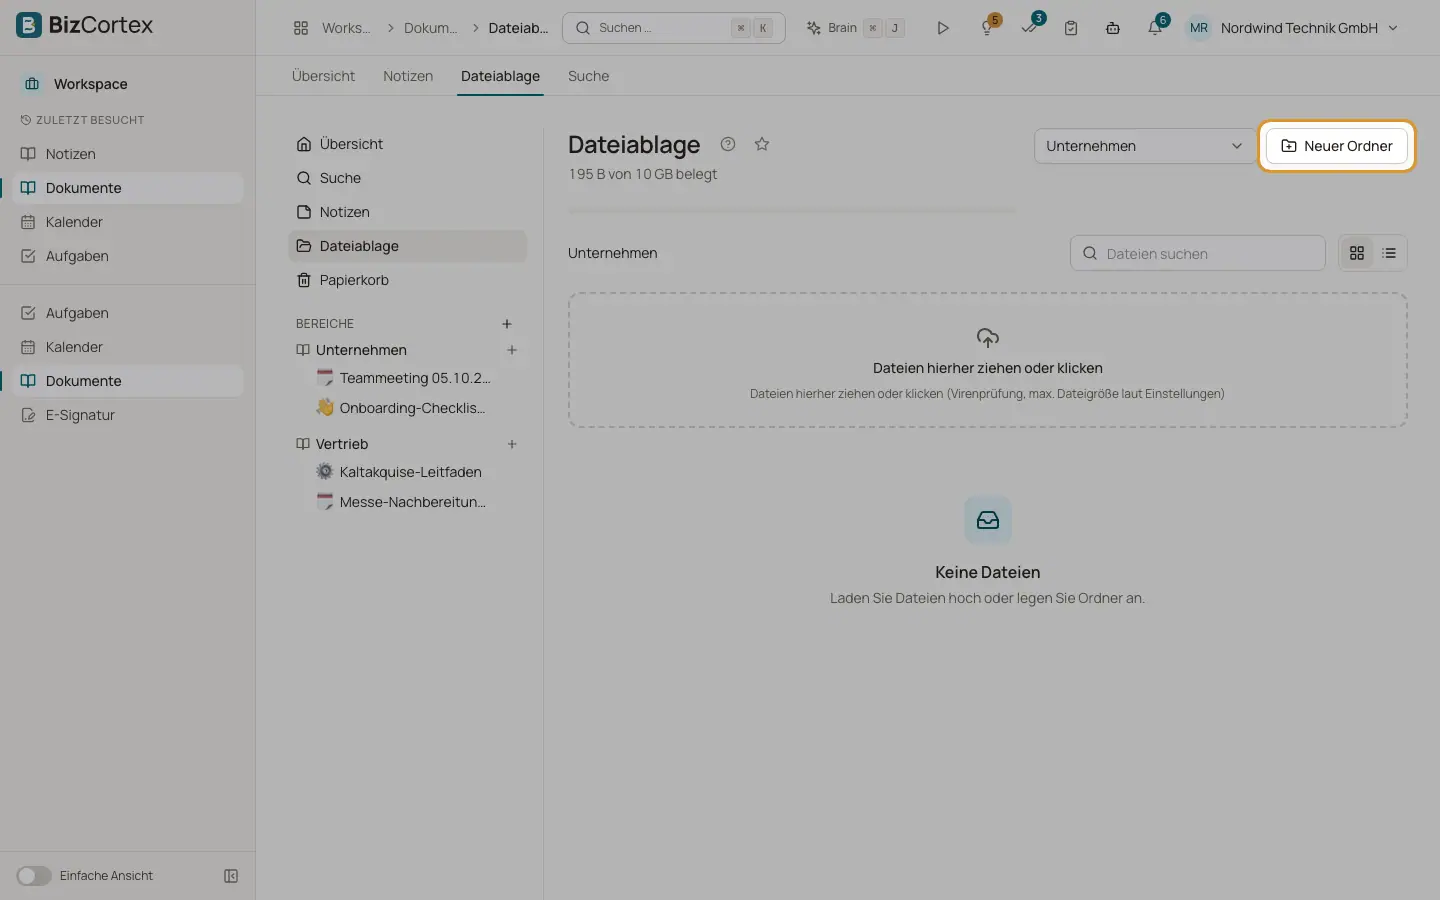This screenshot has height=900, width=1440.
Task: Open the Unternehmen area dropdown
Action: (x=1145, y=146)
